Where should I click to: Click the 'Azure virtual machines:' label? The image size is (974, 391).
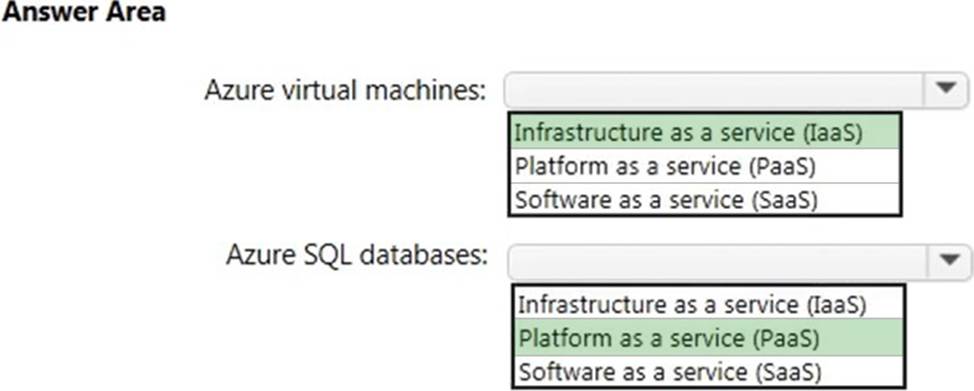tap(345, 91)
